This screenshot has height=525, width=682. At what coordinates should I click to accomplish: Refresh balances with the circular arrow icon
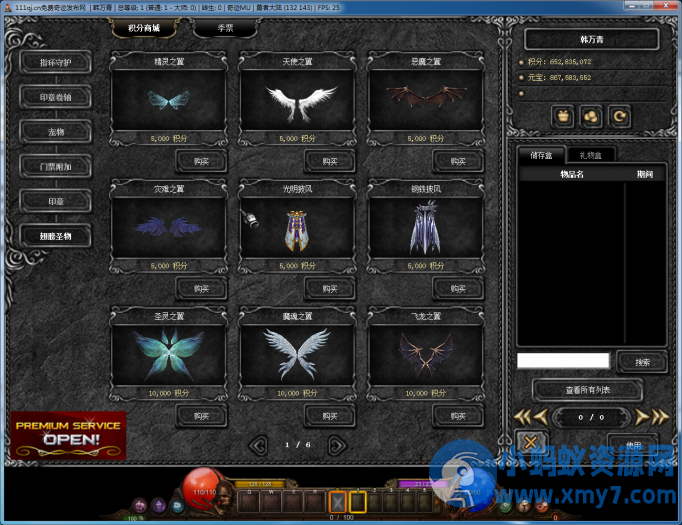click(x=619, y=117)
